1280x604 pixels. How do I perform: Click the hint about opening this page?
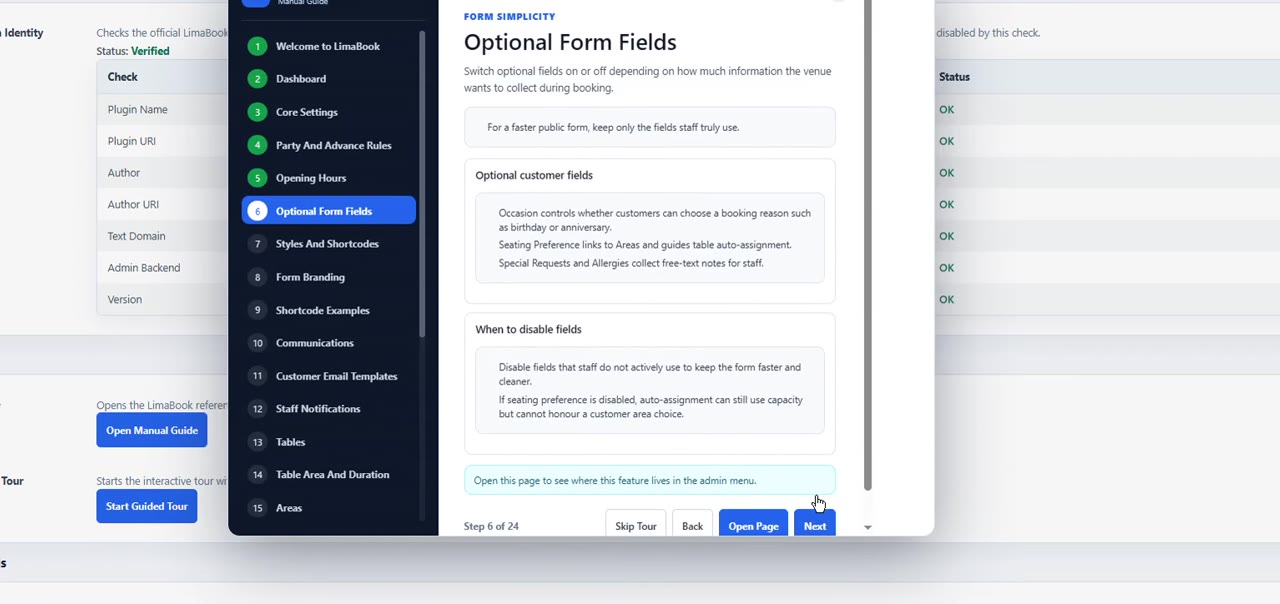[x=650, y=481]
